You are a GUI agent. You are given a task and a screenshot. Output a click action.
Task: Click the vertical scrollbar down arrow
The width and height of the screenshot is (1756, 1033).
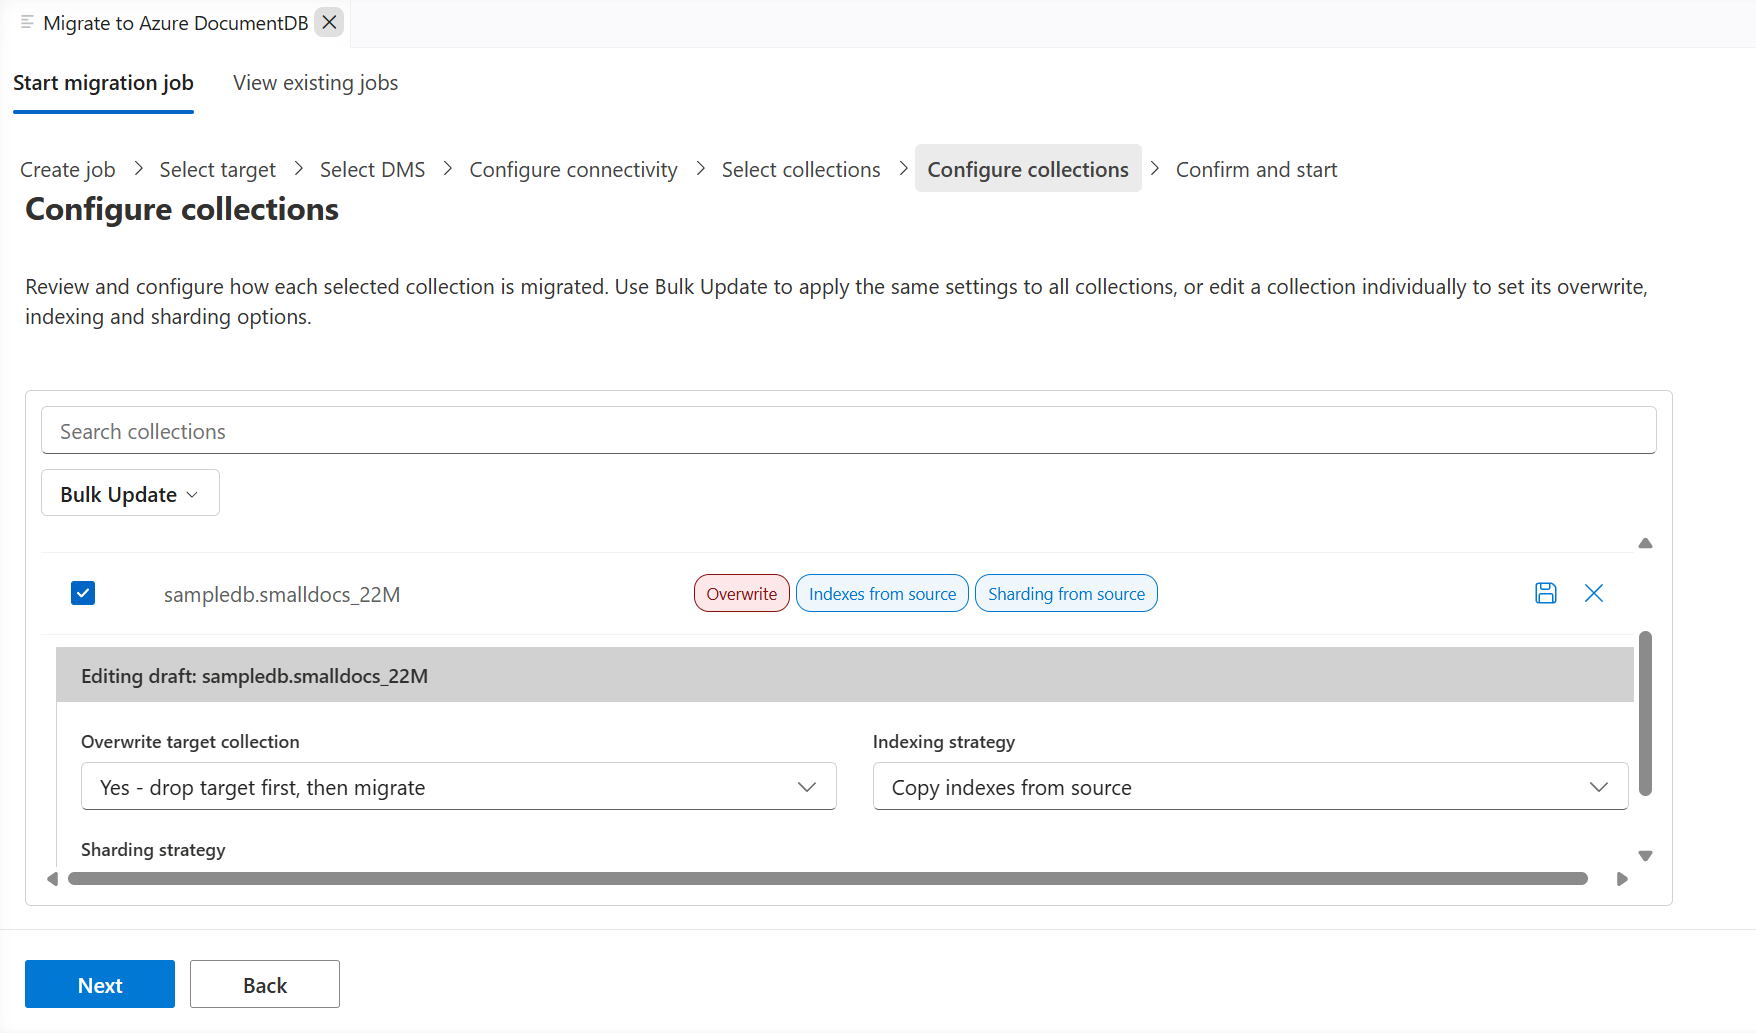[x=1645, y=856]
